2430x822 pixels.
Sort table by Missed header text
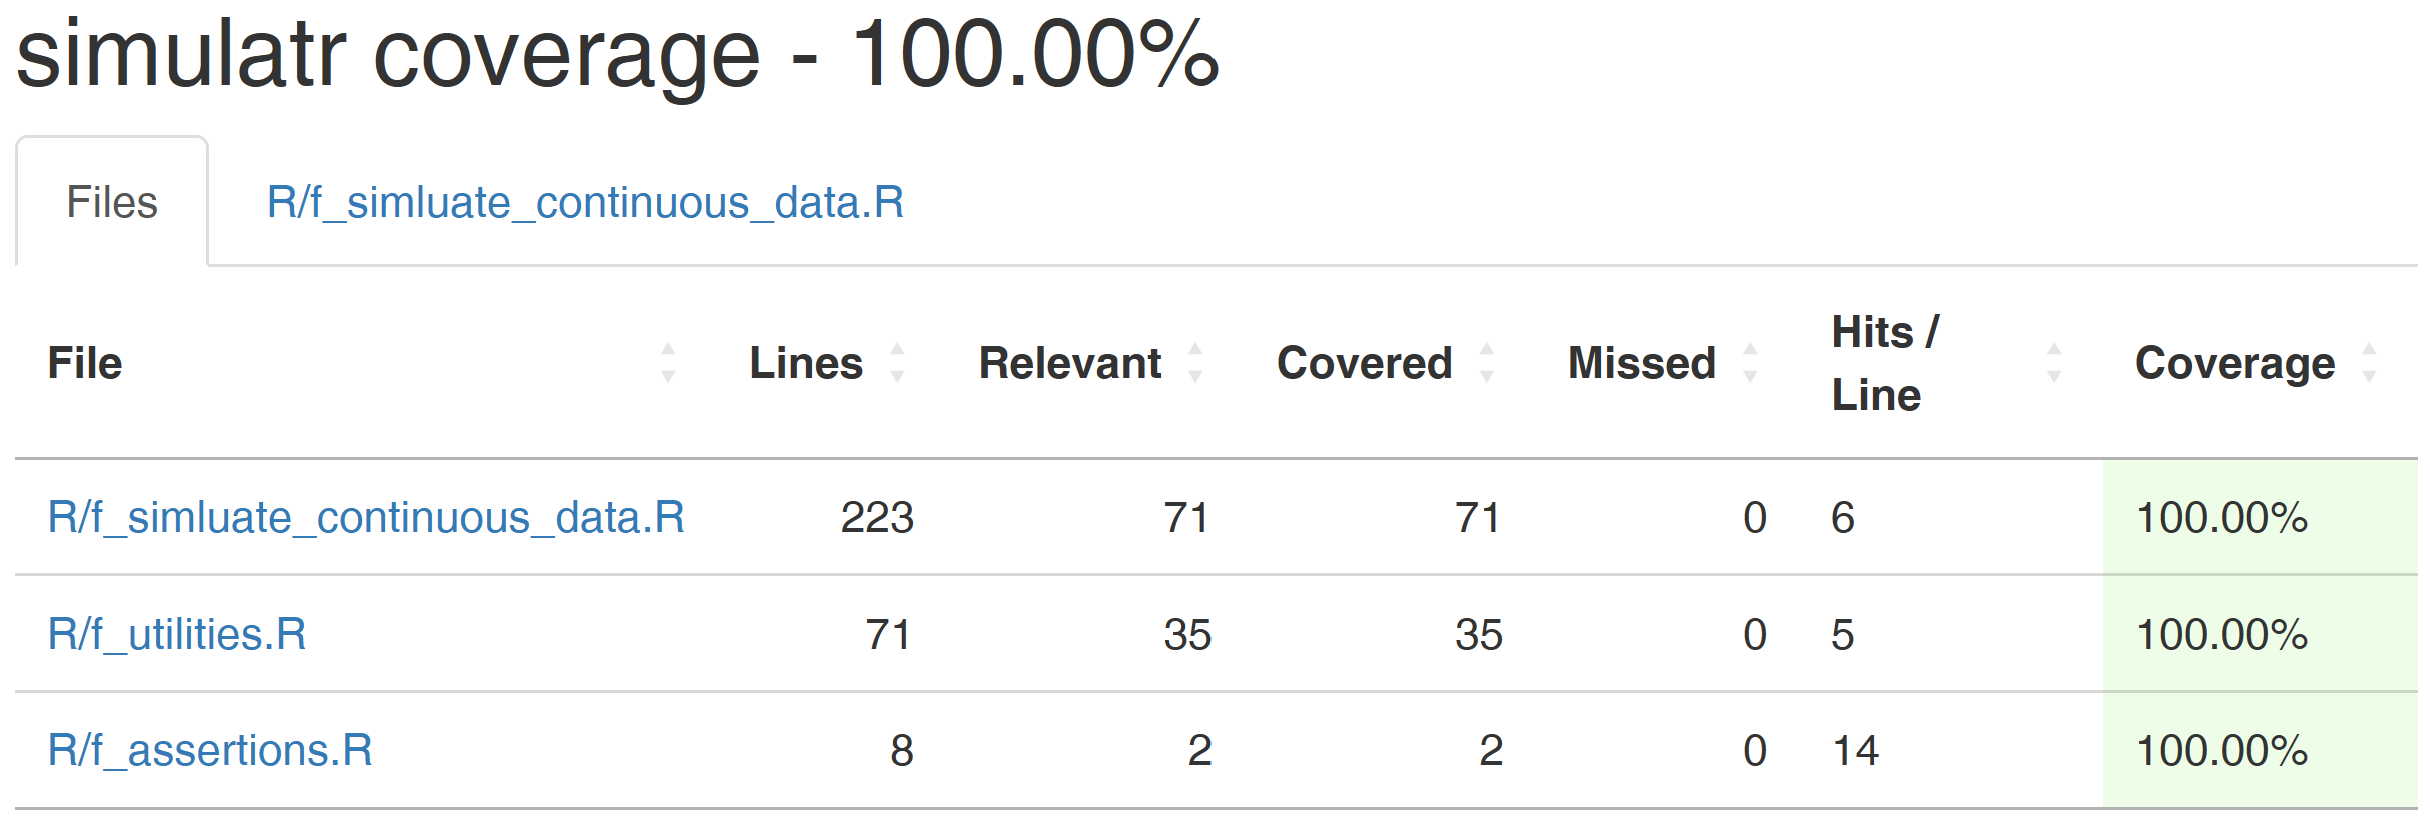point(1641,363)
